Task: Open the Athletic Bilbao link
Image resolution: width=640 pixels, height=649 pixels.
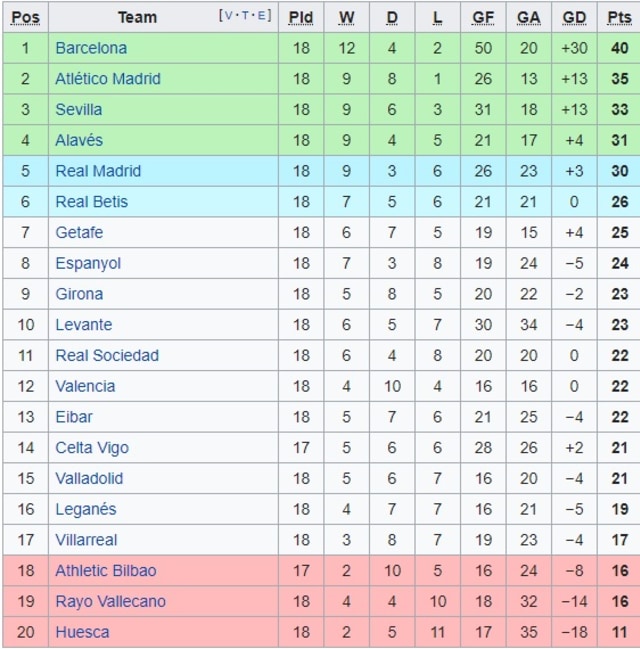Action: point(106,571)
